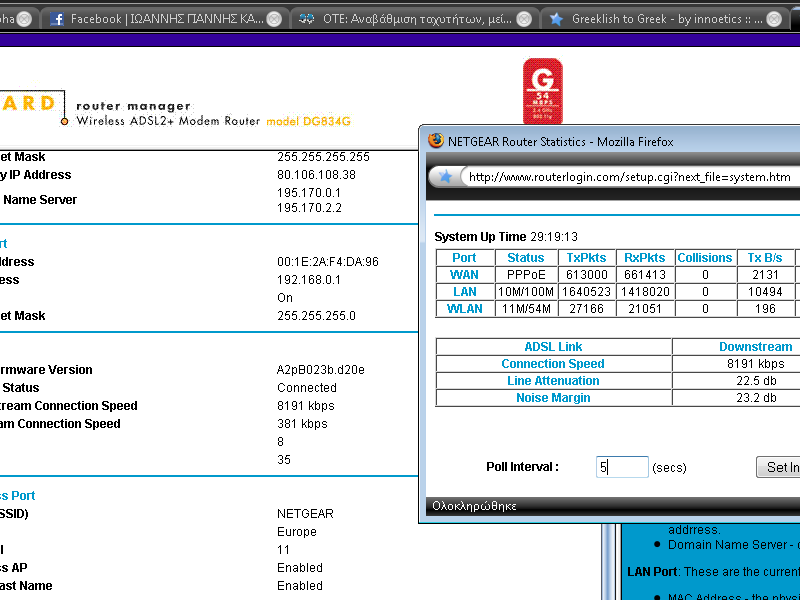Viewport: 800px width, 600px height.
Task: Click the firmware version A2pB023b.d20e
Action: tap(320, 369)
